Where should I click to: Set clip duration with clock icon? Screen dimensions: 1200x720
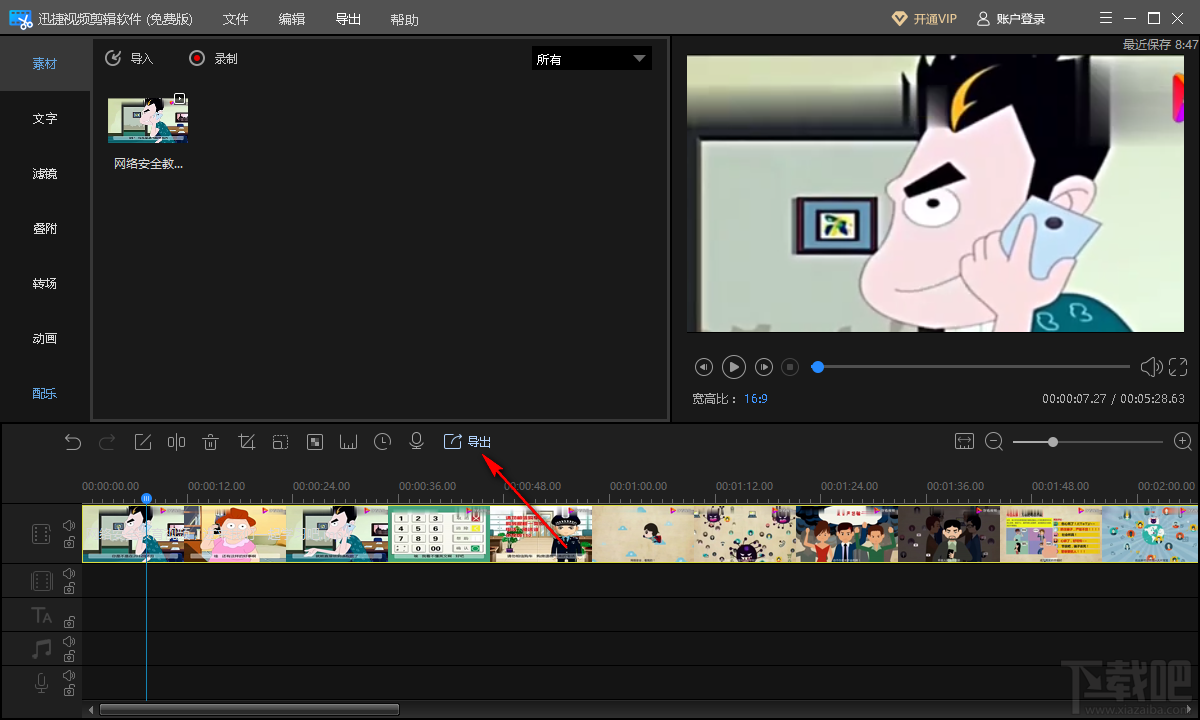[383, 442]
